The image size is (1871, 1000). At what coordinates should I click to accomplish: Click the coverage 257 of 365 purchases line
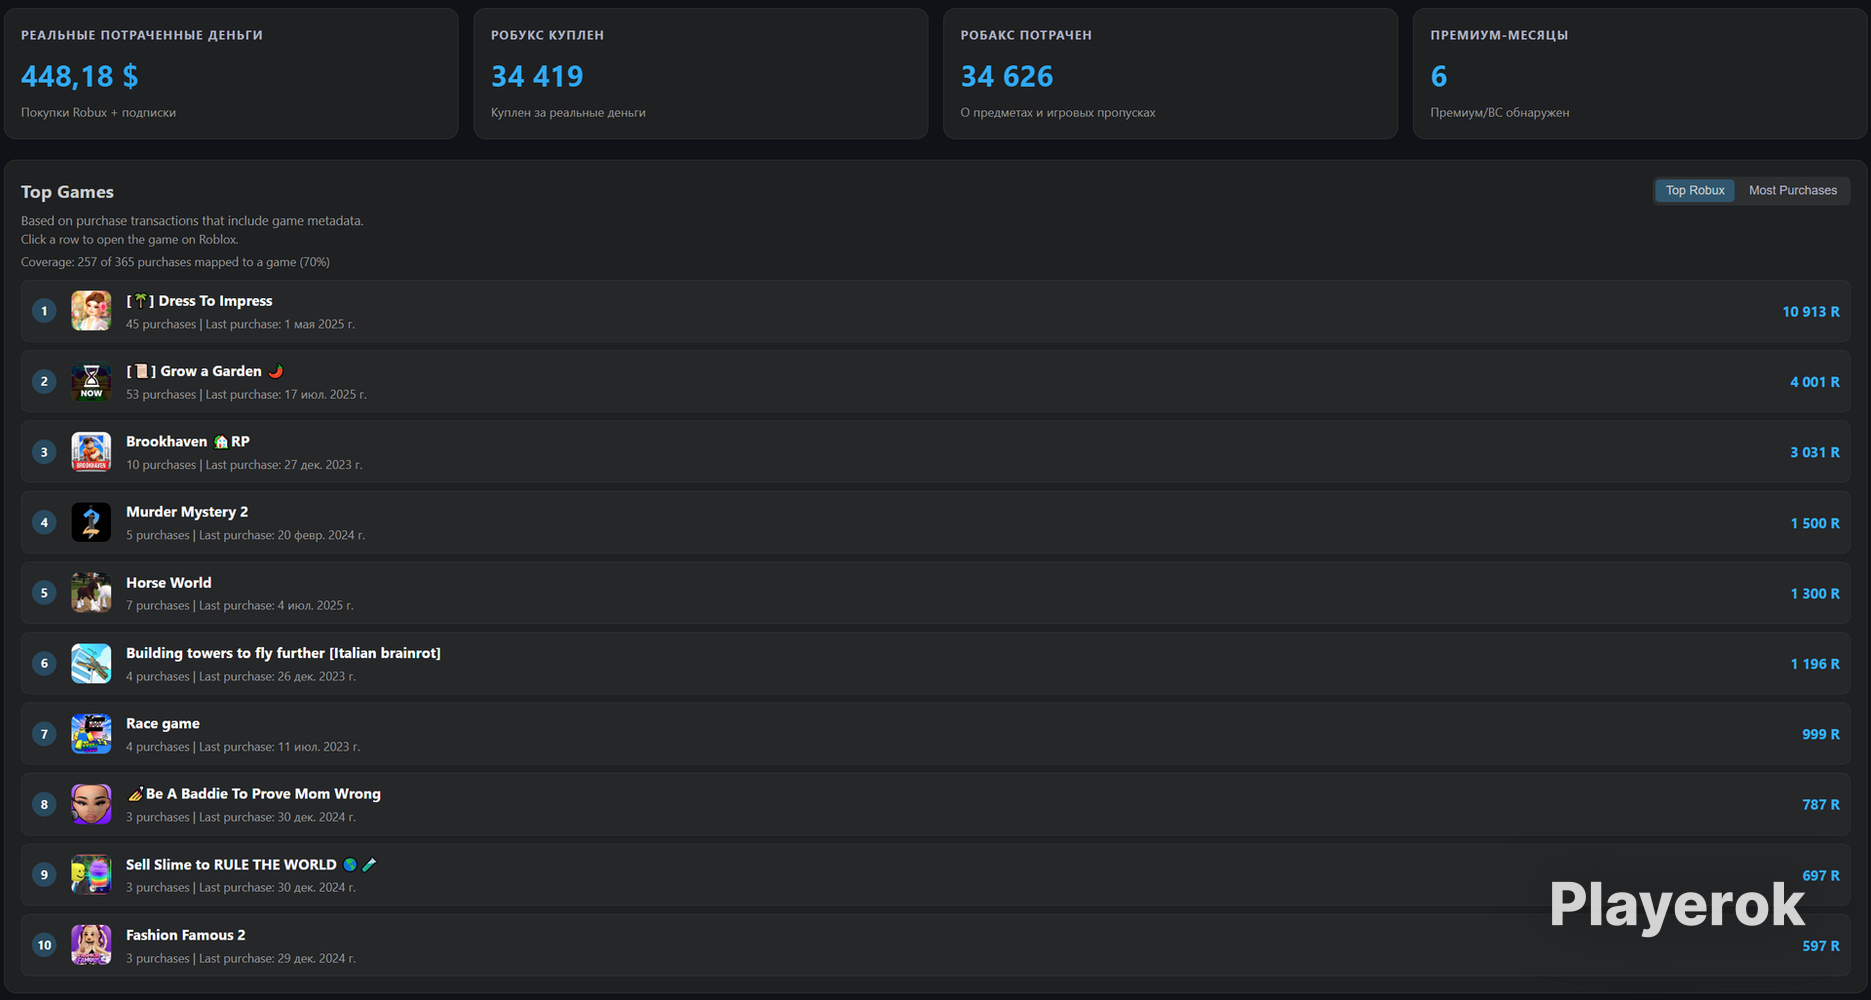click(175, 262)
